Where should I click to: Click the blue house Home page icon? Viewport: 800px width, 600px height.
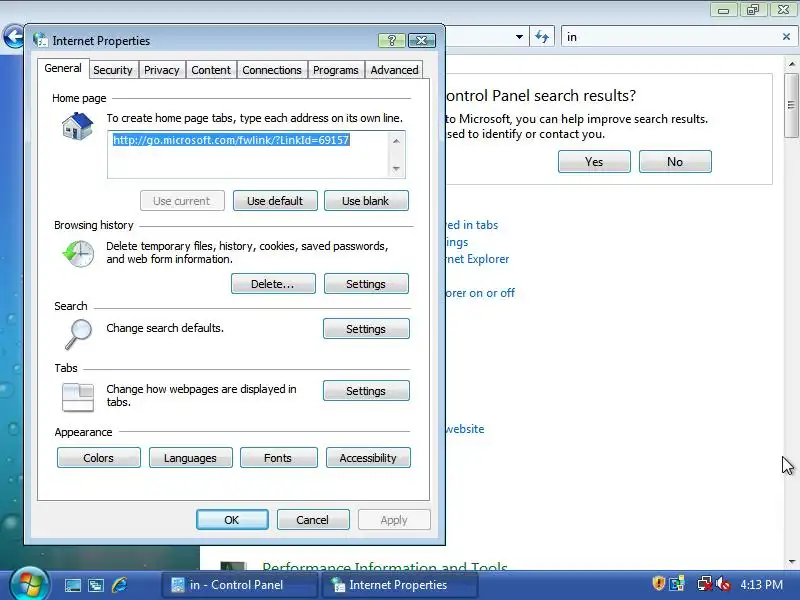point(77,126)
